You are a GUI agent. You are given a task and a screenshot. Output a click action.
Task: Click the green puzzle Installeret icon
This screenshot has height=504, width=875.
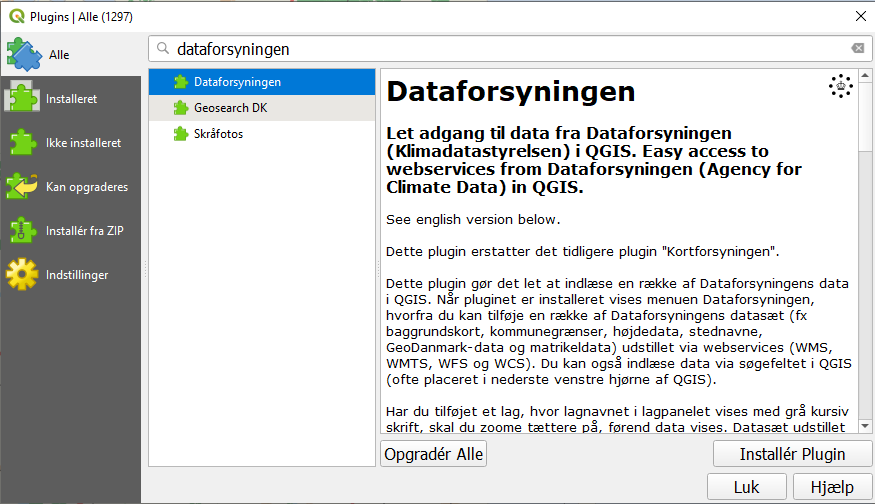click(x=22, y=97)
